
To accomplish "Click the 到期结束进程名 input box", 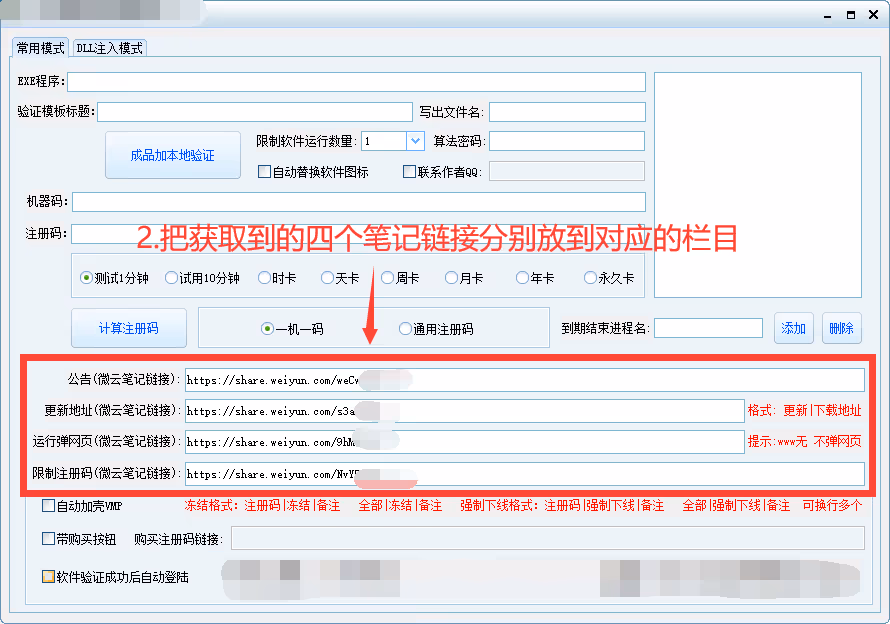I will 708,328.
